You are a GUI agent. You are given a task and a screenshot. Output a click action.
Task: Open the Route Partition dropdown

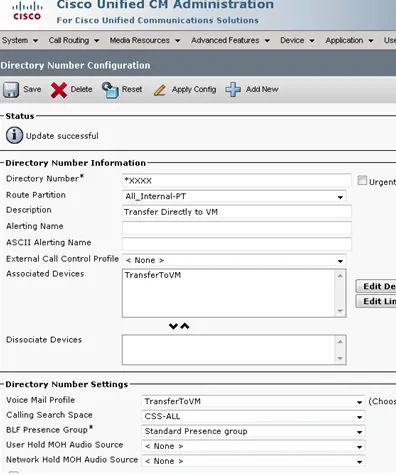tap(234, 196)
